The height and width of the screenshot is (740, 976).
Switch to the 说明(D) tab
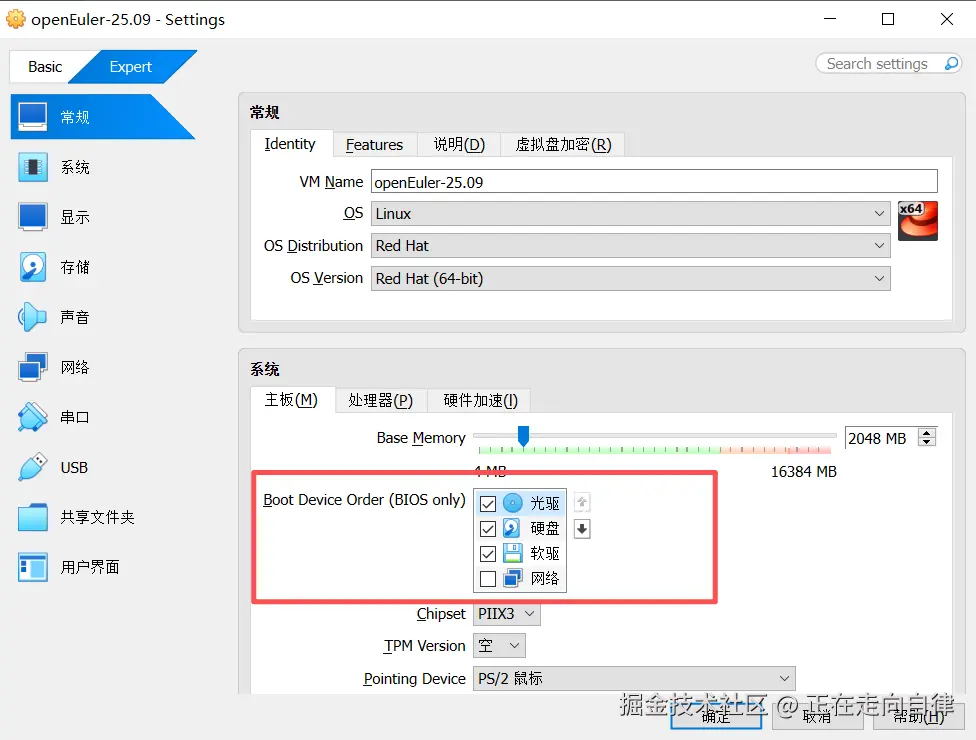tap(459, 144)
